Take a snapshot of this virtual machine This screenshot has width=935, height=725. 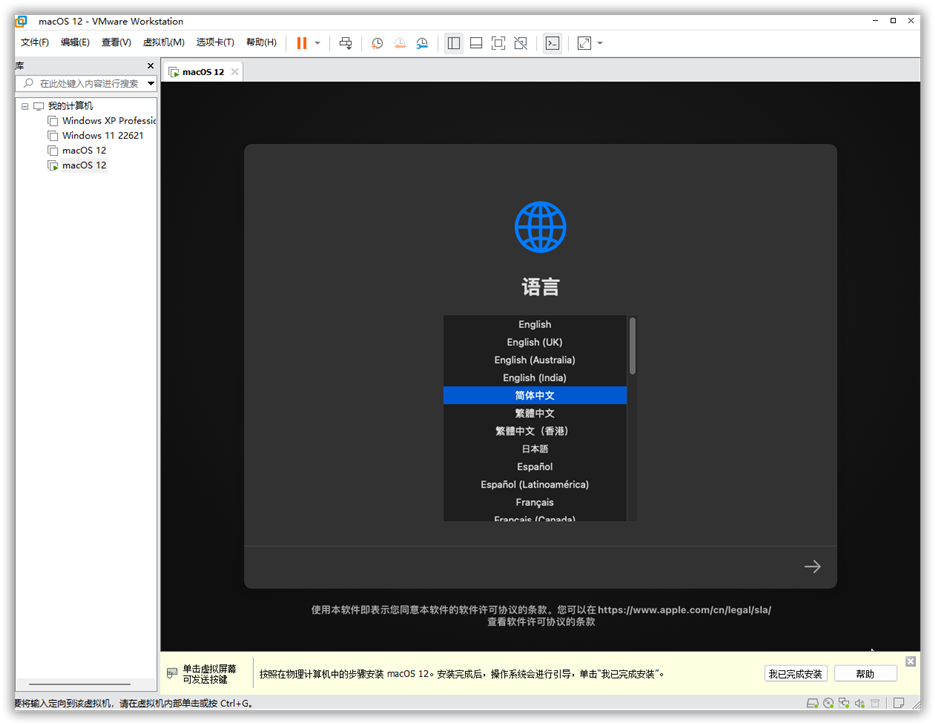click(377, 43)
